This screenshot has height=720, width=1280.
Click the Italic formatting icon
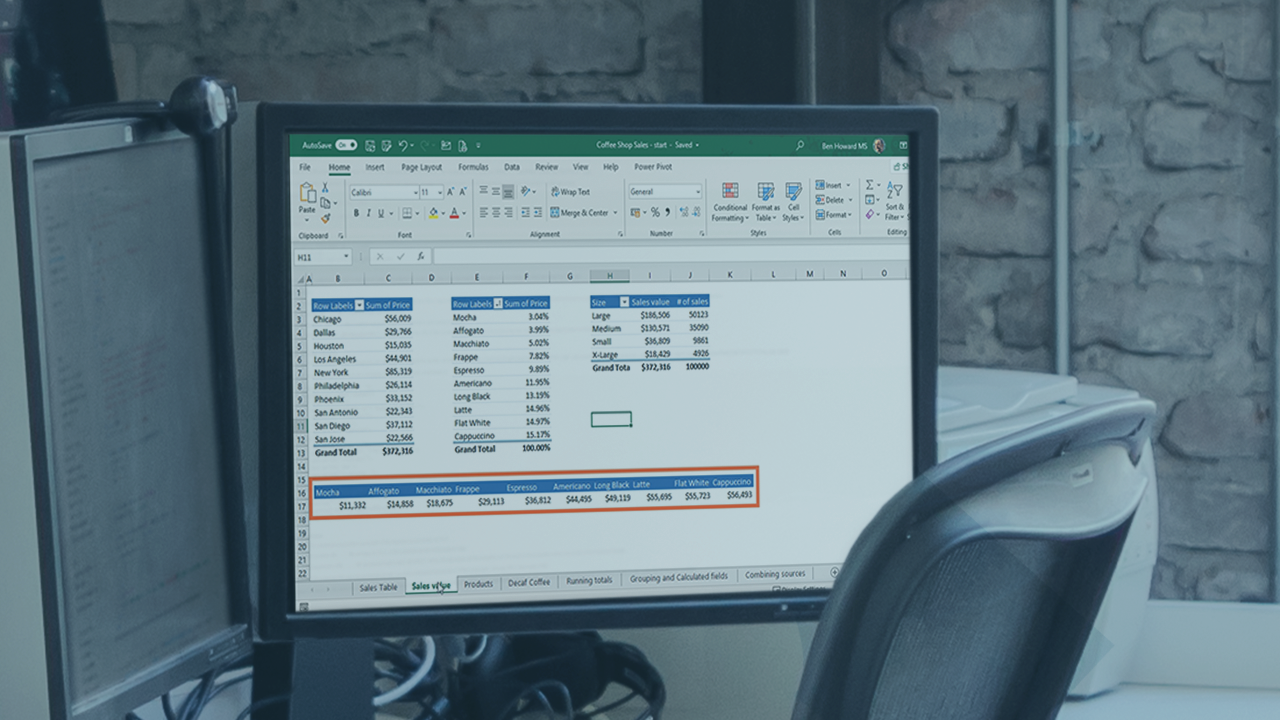368,213
